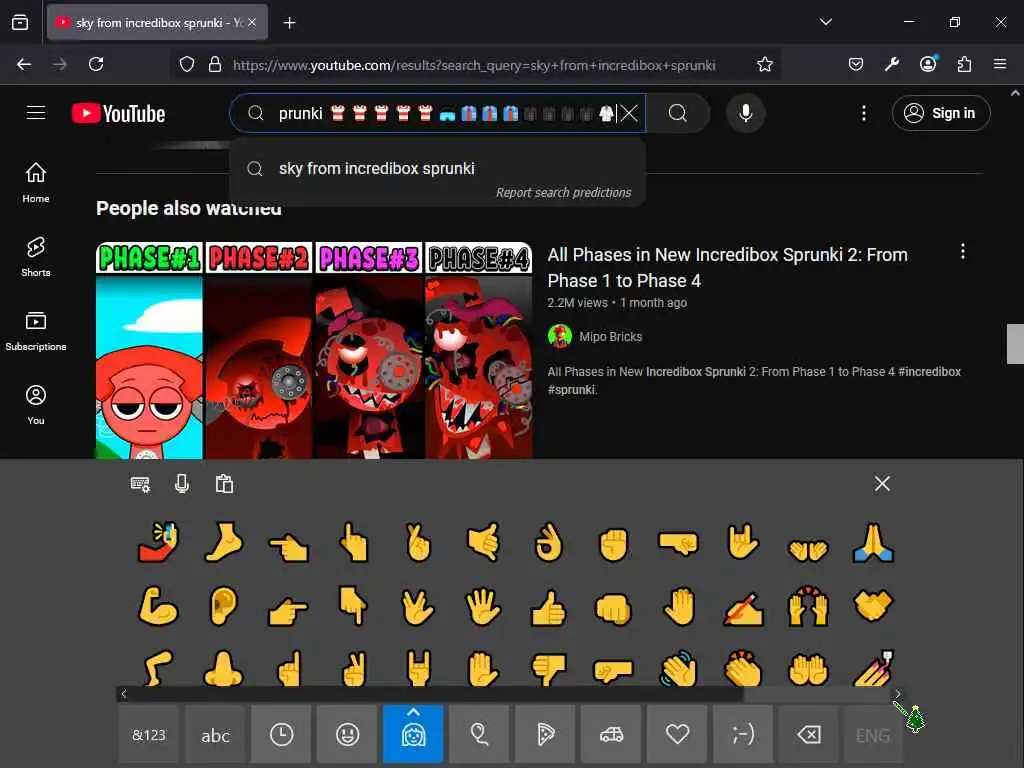Click the page vertical scrollbar thumb
The image size is (1024, 768).
tap(1015, 344)
